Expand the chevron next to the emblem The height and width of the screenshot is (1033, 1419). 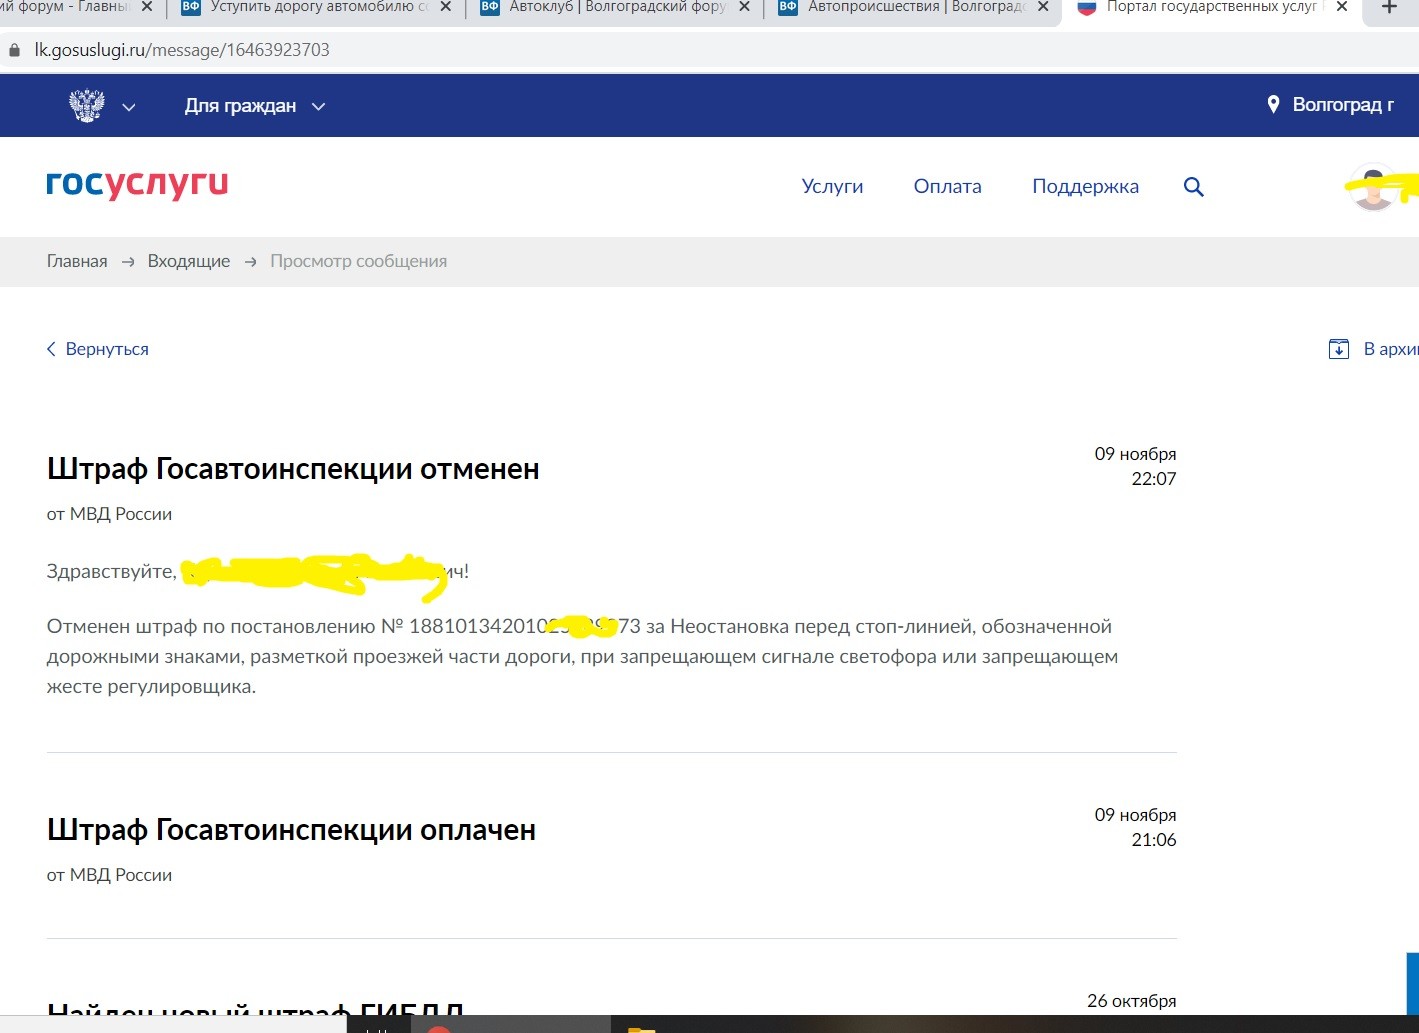[129, 107]
